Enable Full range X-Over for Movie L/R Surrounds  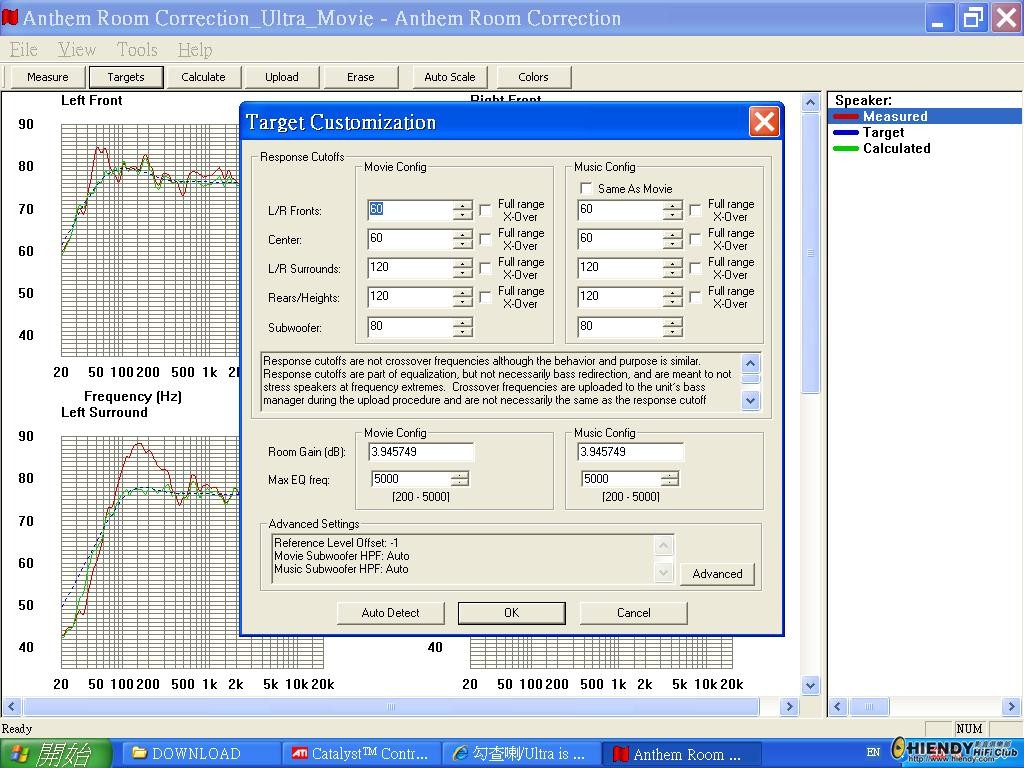tap(485, 268)
